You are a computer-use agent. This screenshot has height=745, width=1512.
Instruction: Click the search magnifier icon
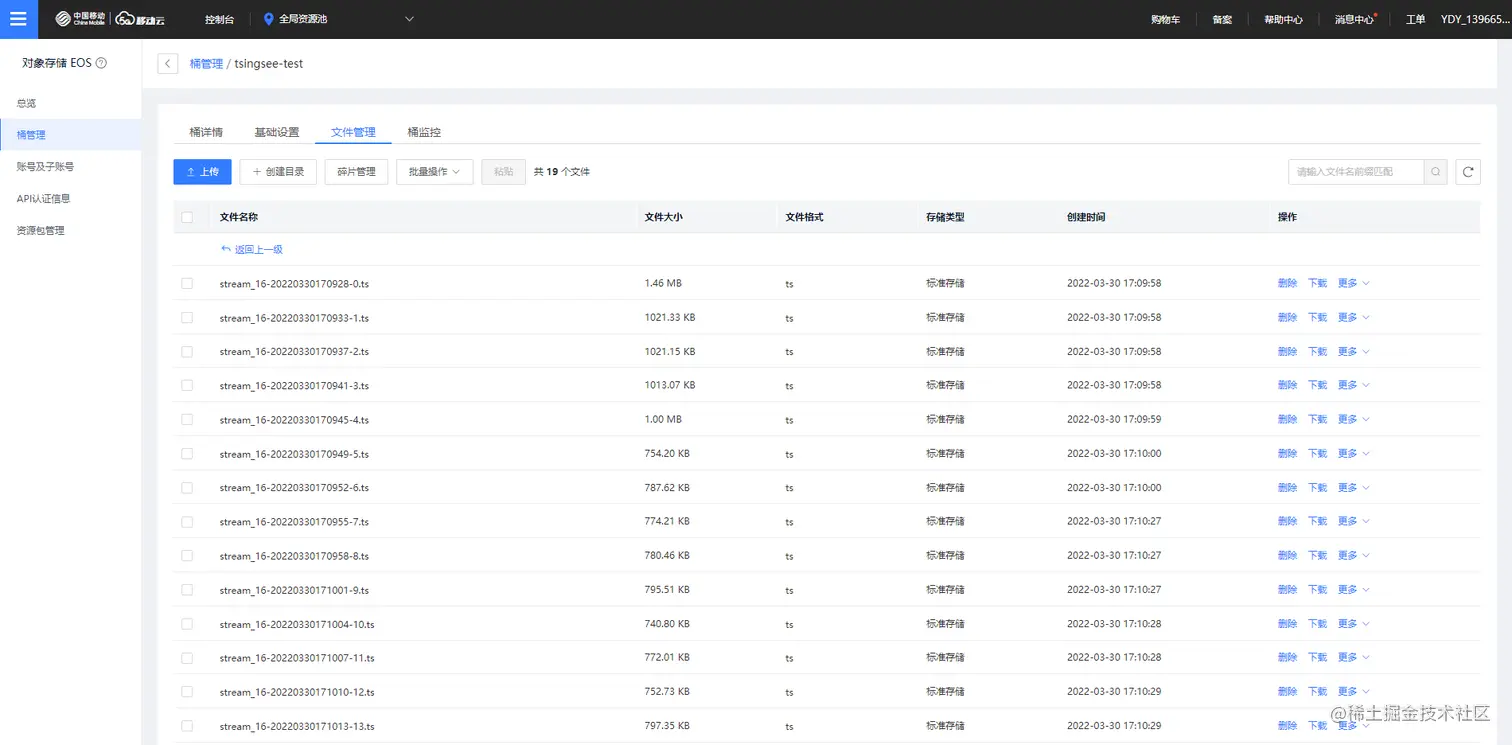(1435, 172)
